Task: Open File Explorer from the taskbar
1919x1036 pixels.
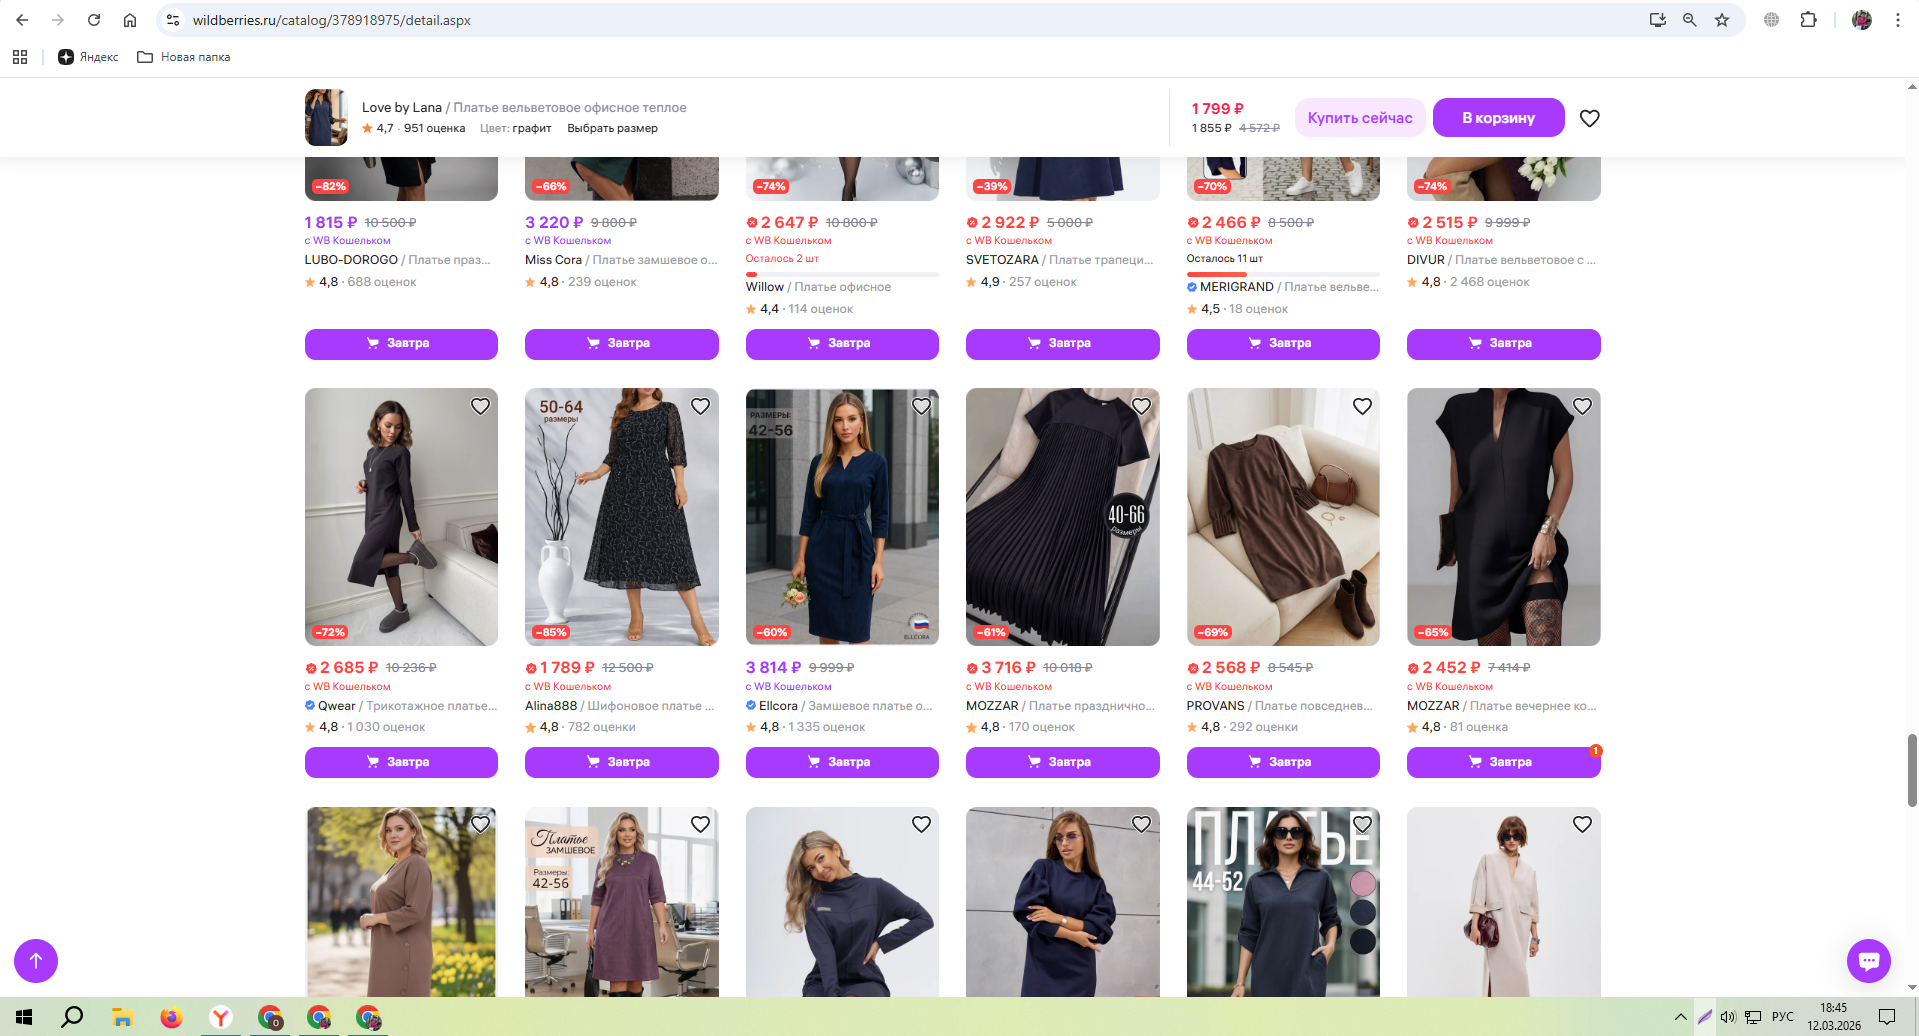Action: (x=122, y=1017)
